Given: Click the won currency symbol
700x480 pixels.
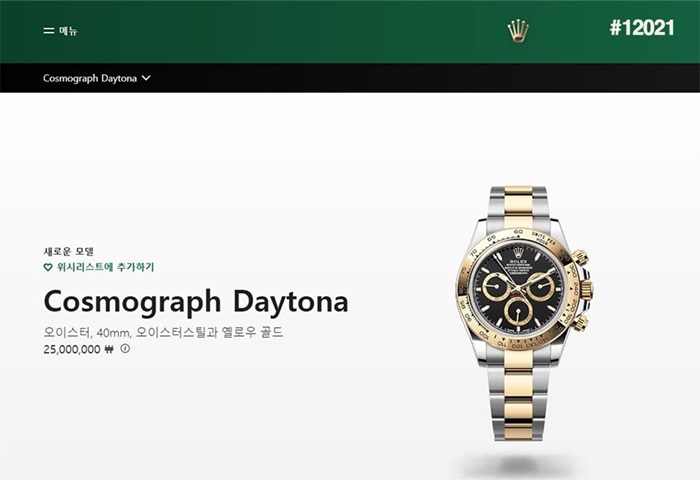Looking at the screenshot, I should pyautogui.click(x=109, y=349).
